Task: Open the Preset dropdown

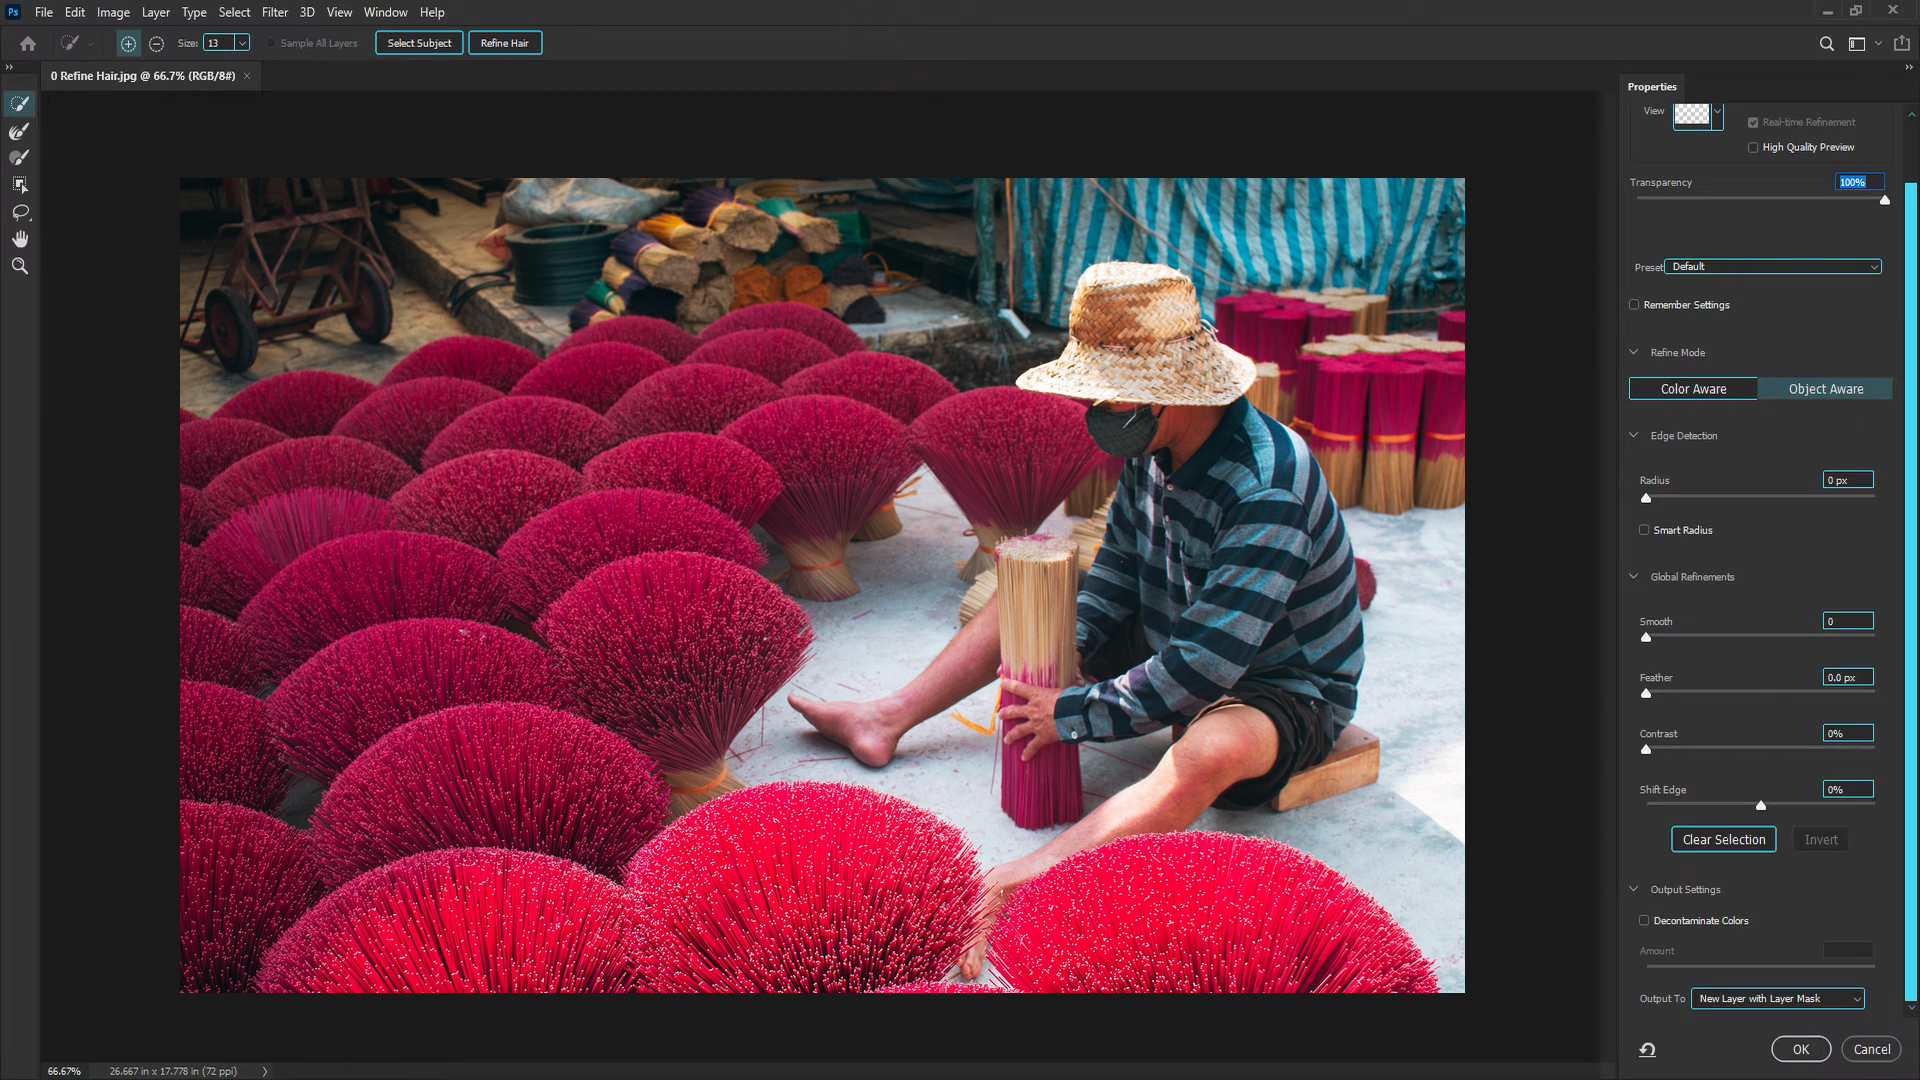Action: (1772, 267)
